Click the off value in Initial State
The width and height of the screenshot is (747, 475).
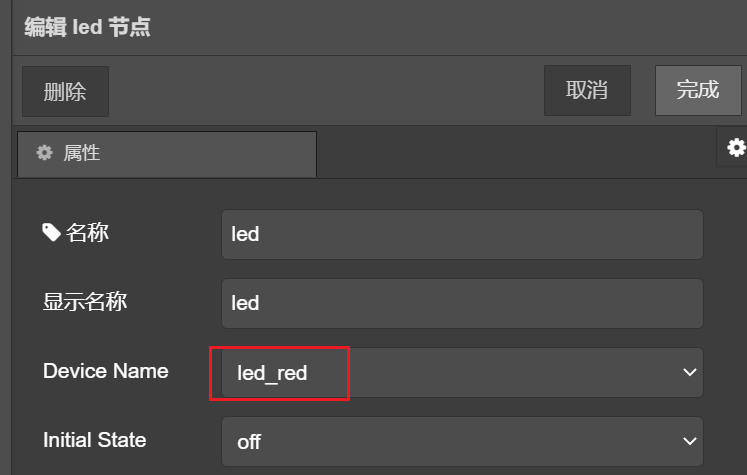(x=249, y=441)
